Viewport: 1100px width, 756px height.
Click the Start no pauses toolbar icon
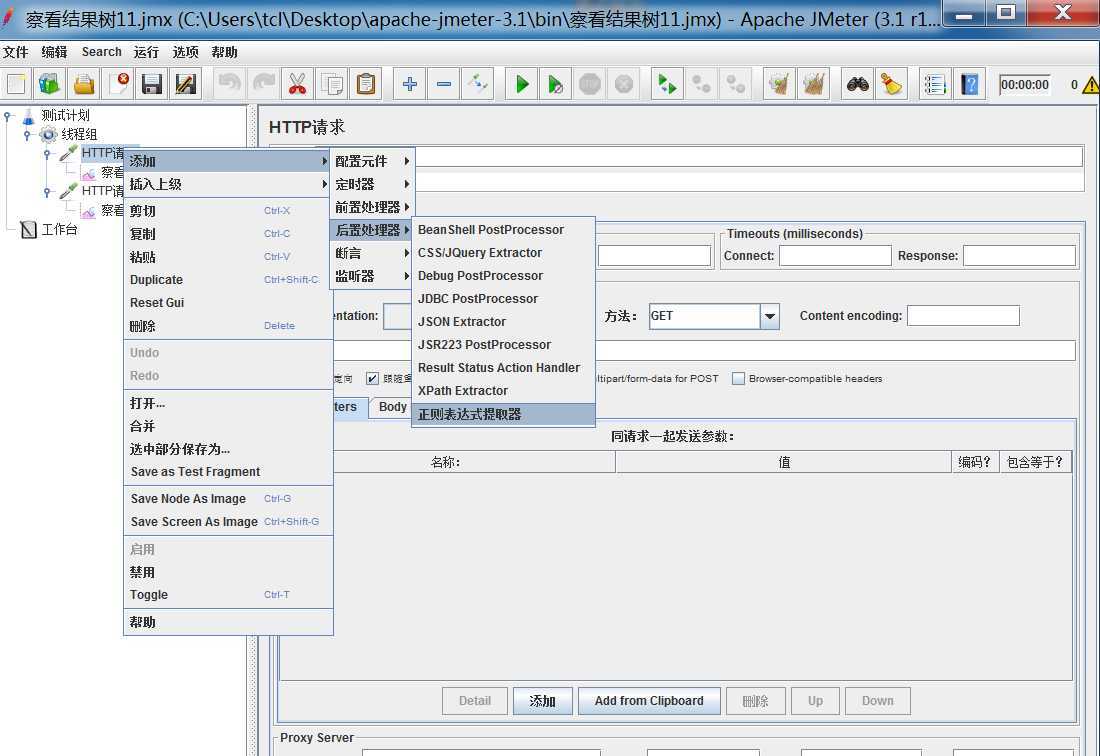[x=556, y=85]
